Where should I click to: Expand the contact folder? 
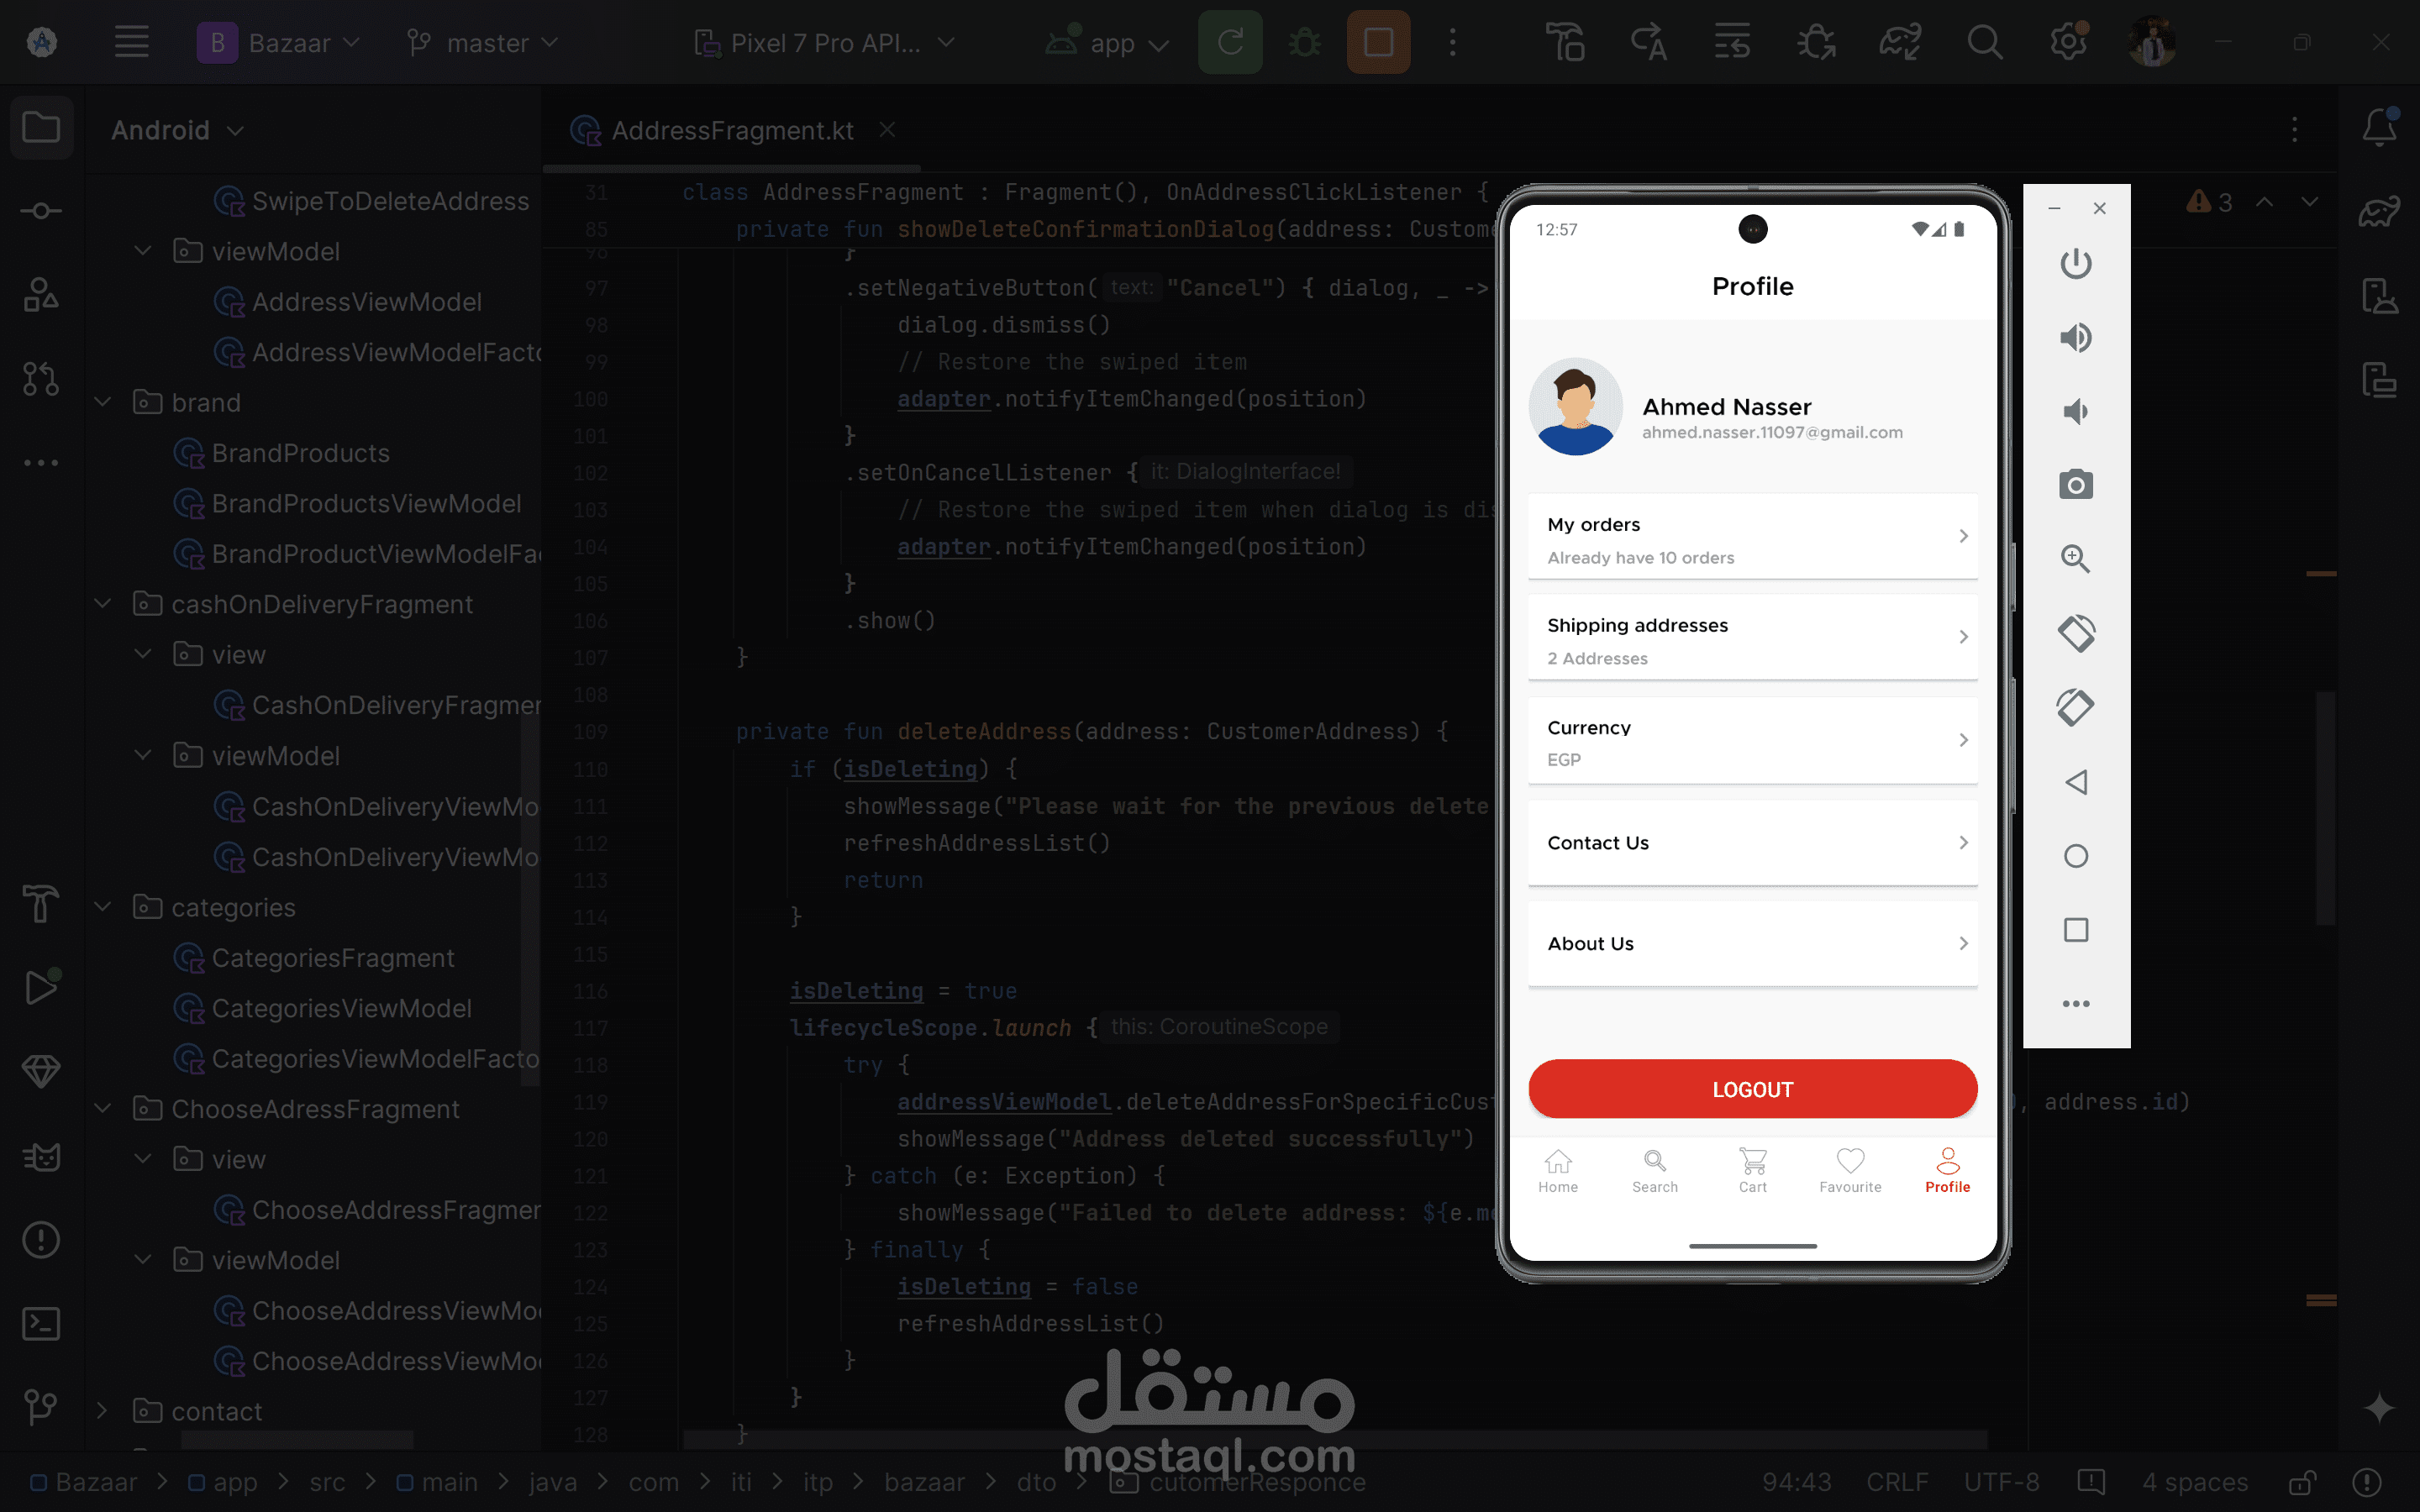[102, 1411]
